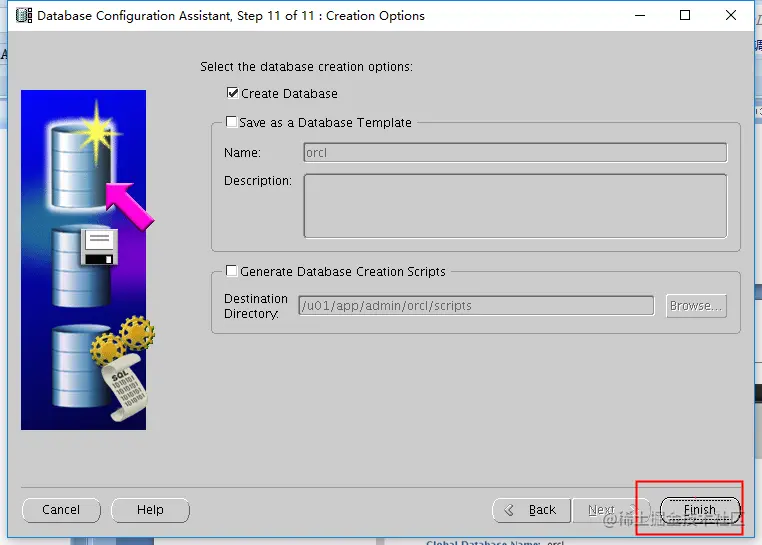
Task: Enable Generate Database Creation Scripts checkbox
Action: pyautogui.click(x=232, y=271)
